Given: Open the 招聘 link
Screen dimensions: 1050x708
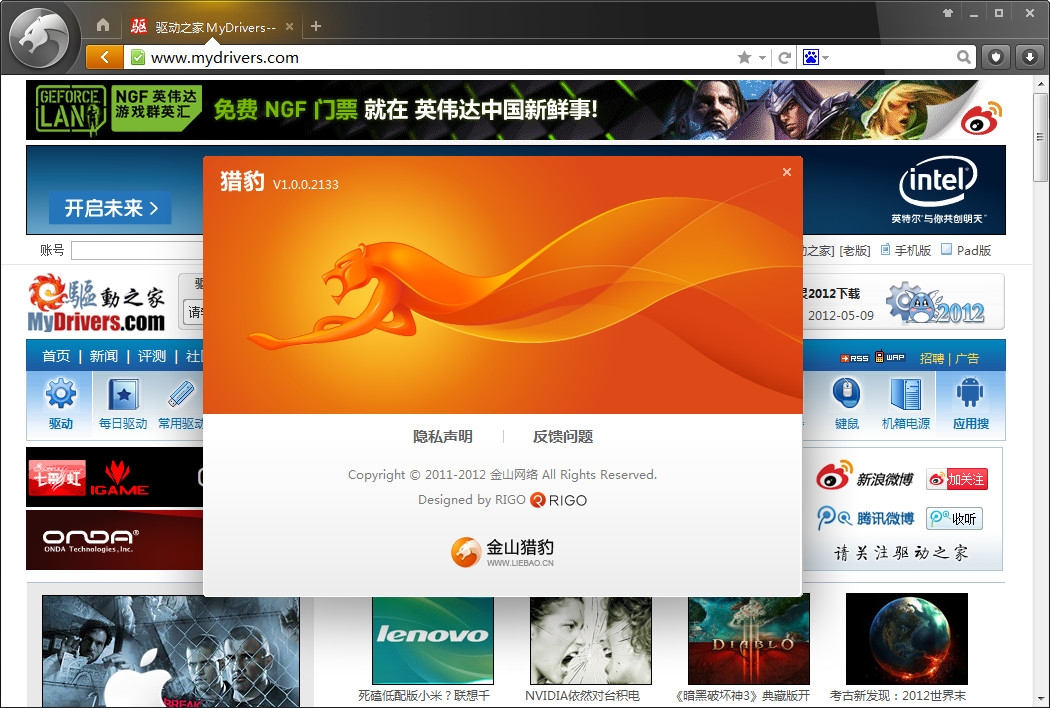Looking at the screenshot, I should [x=931, y=358].
